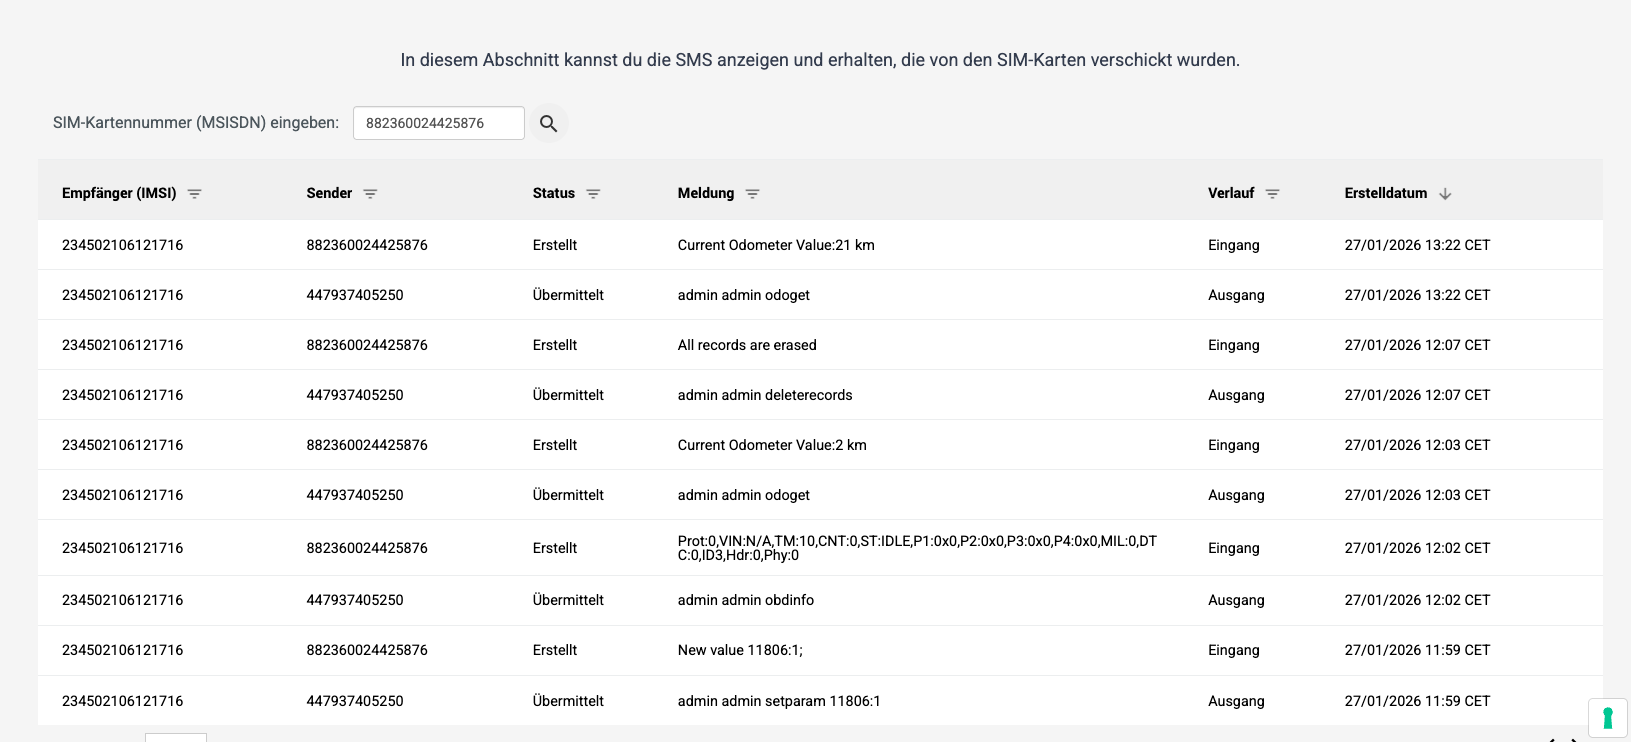Select the Prot:0,VIN:N/A OBD info message

coord(916,548)
